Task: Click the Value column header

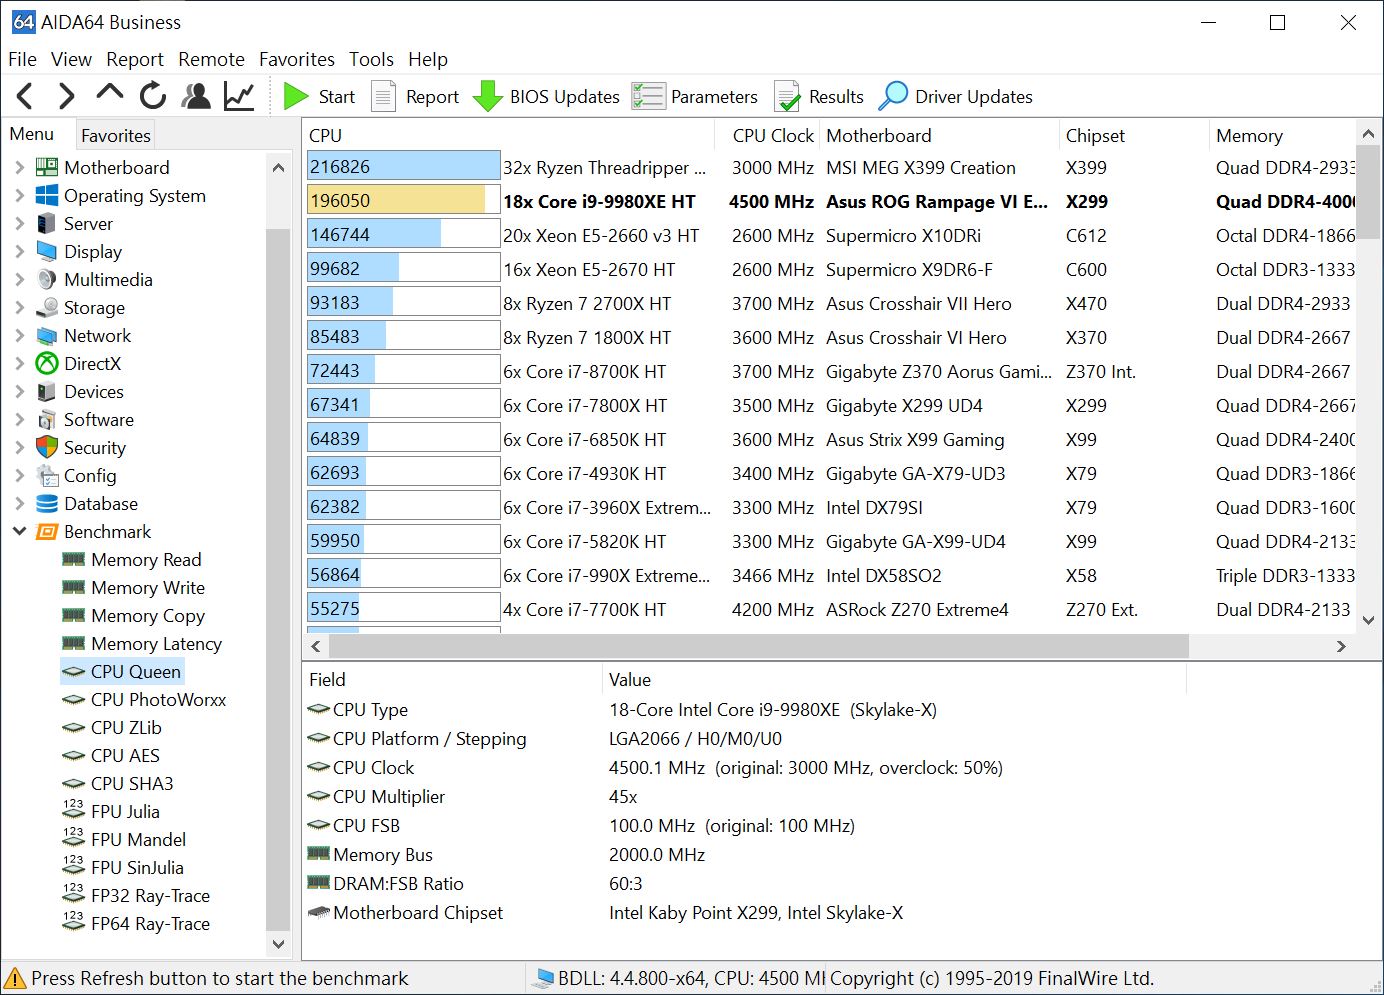Action: tap(895, 679)
